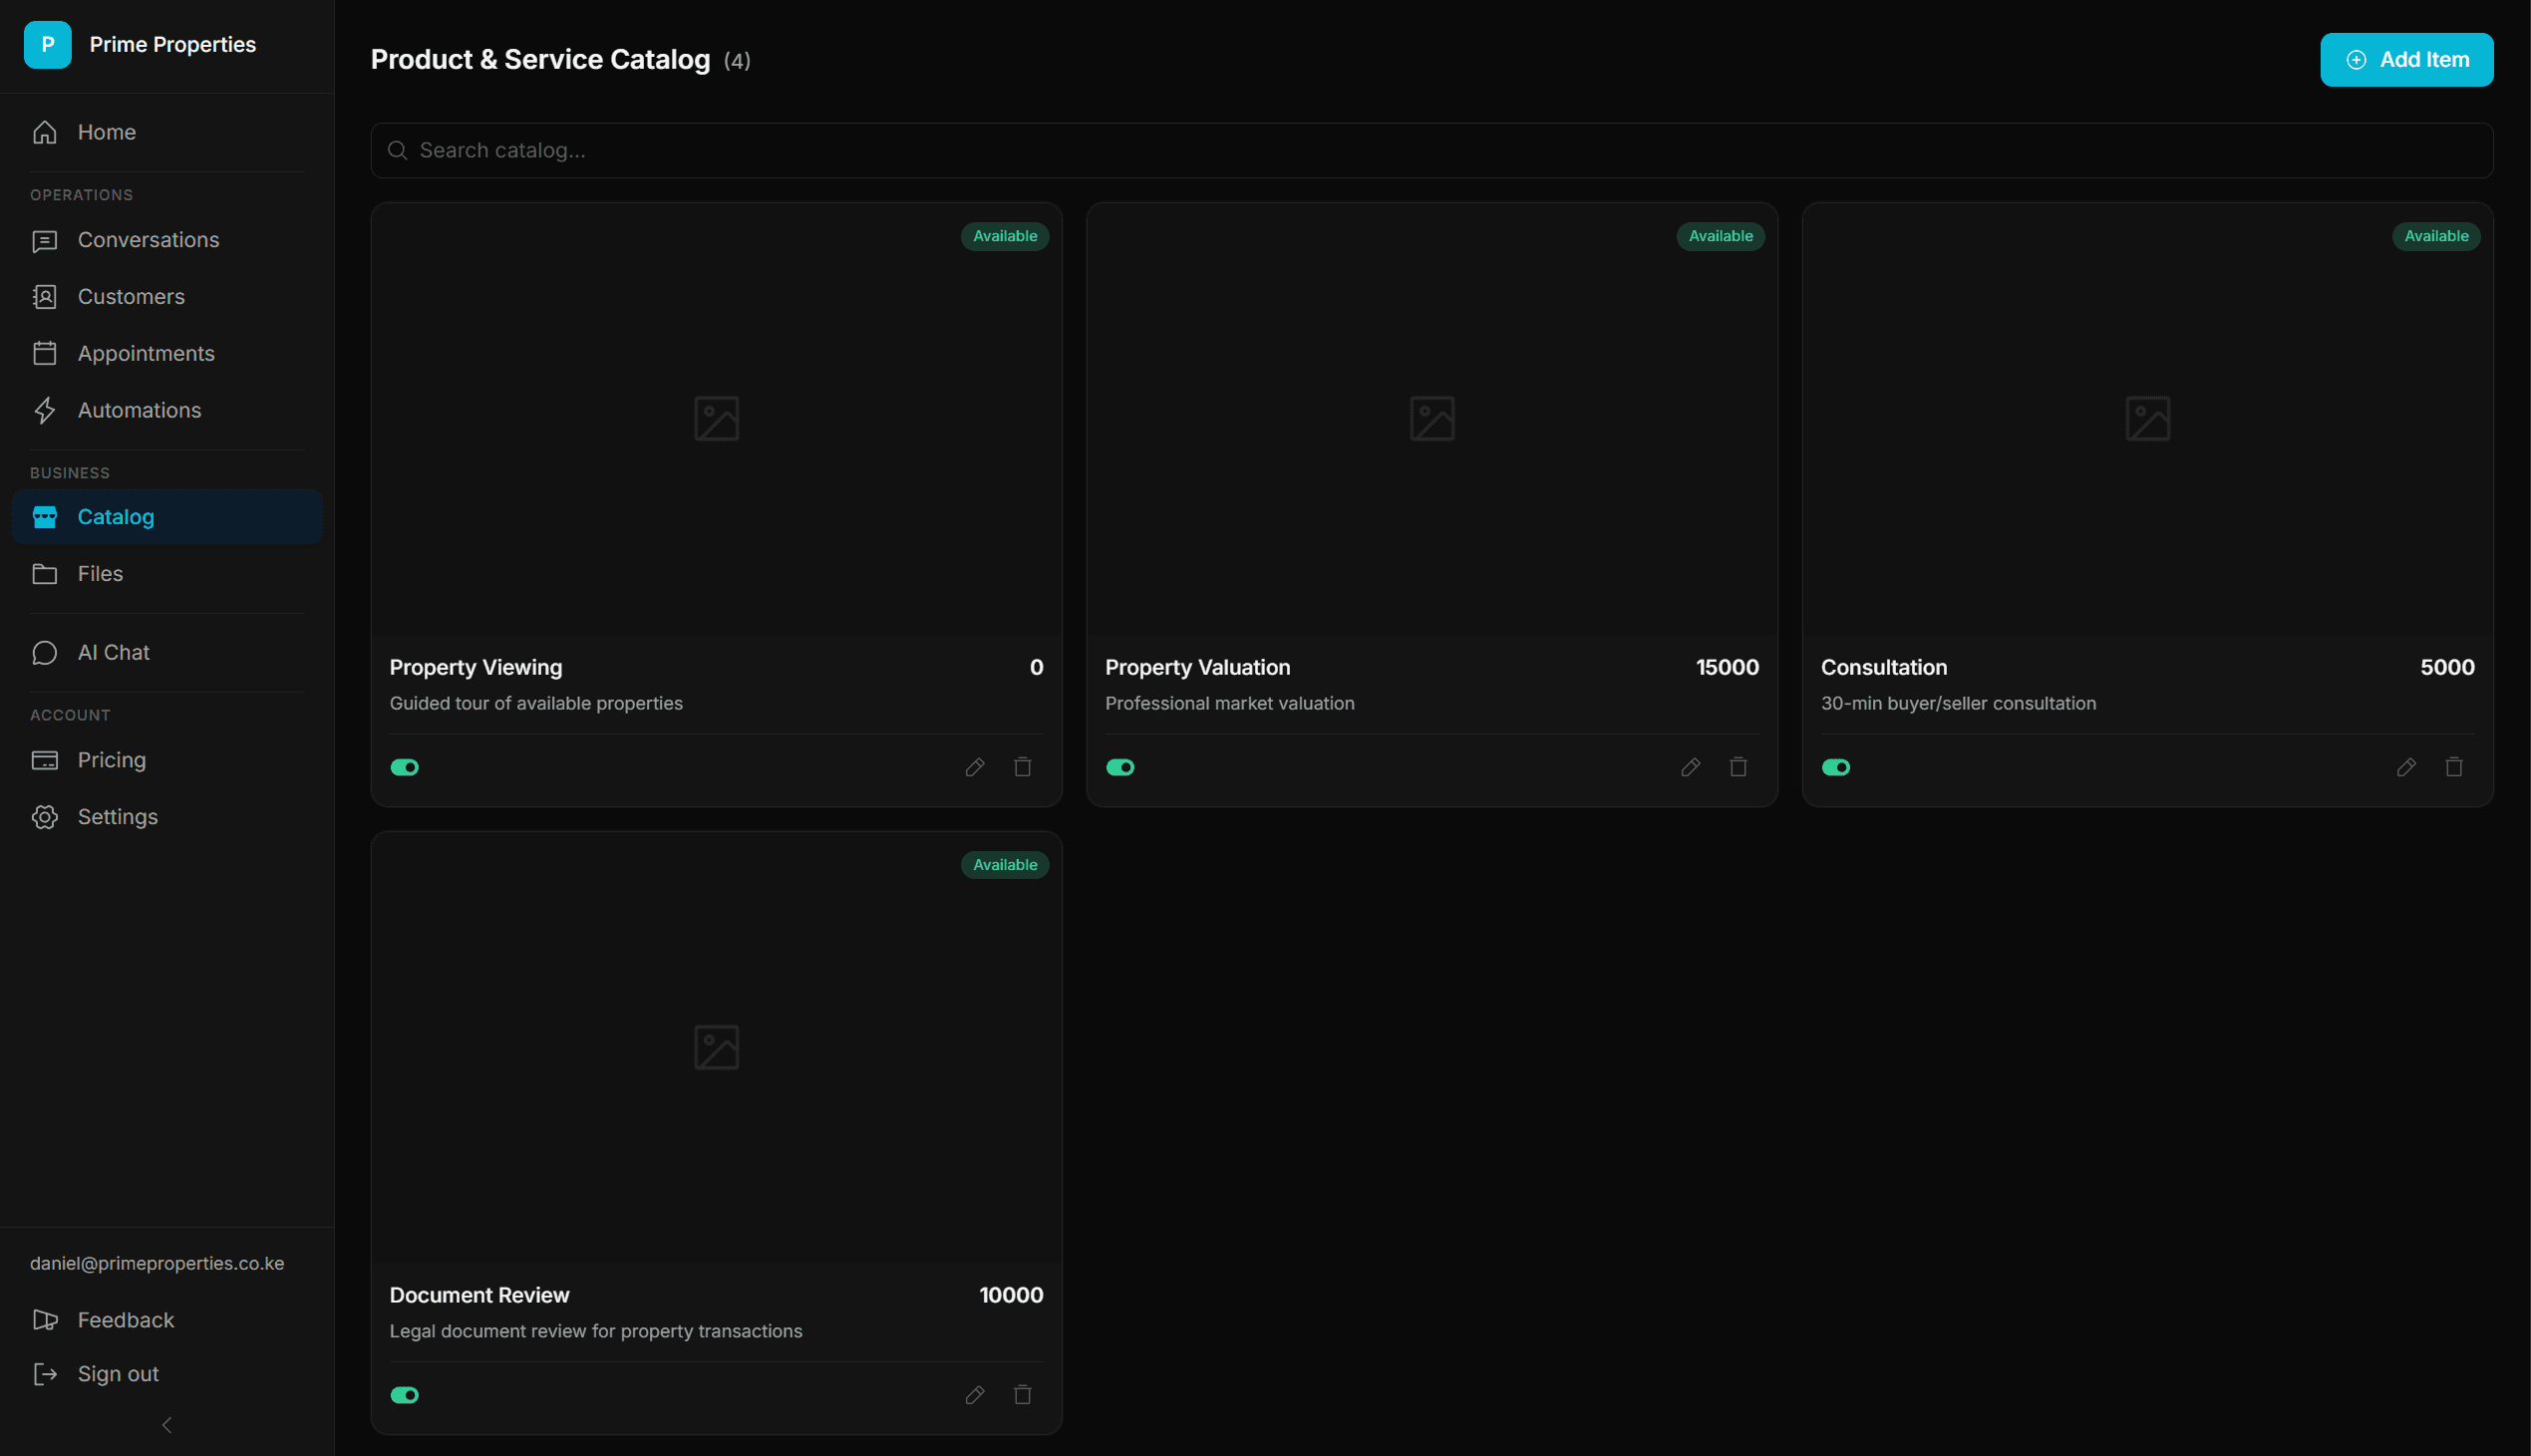2531x1456 pixels.
Task: Collapse the sidebar with the chevron
Action: (167, 1425)
